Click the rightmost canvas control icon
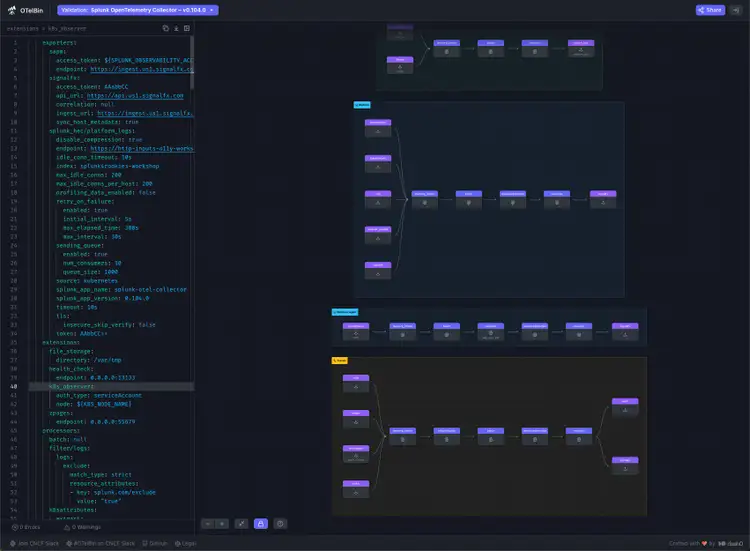The width and height of the screenshot is (750, 551). point(280,523)
